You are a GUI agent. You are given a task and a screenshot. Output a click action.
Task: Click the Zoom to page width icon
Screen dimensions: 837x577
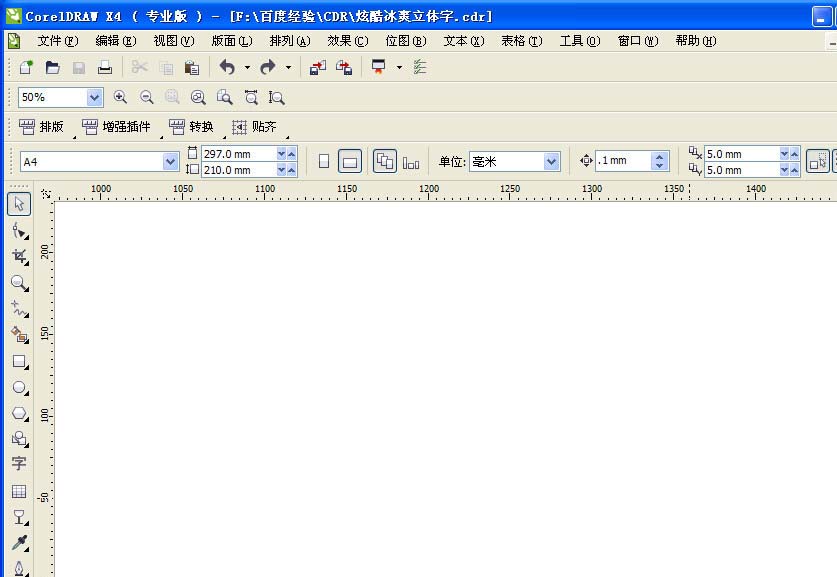[x=251, y=97]
